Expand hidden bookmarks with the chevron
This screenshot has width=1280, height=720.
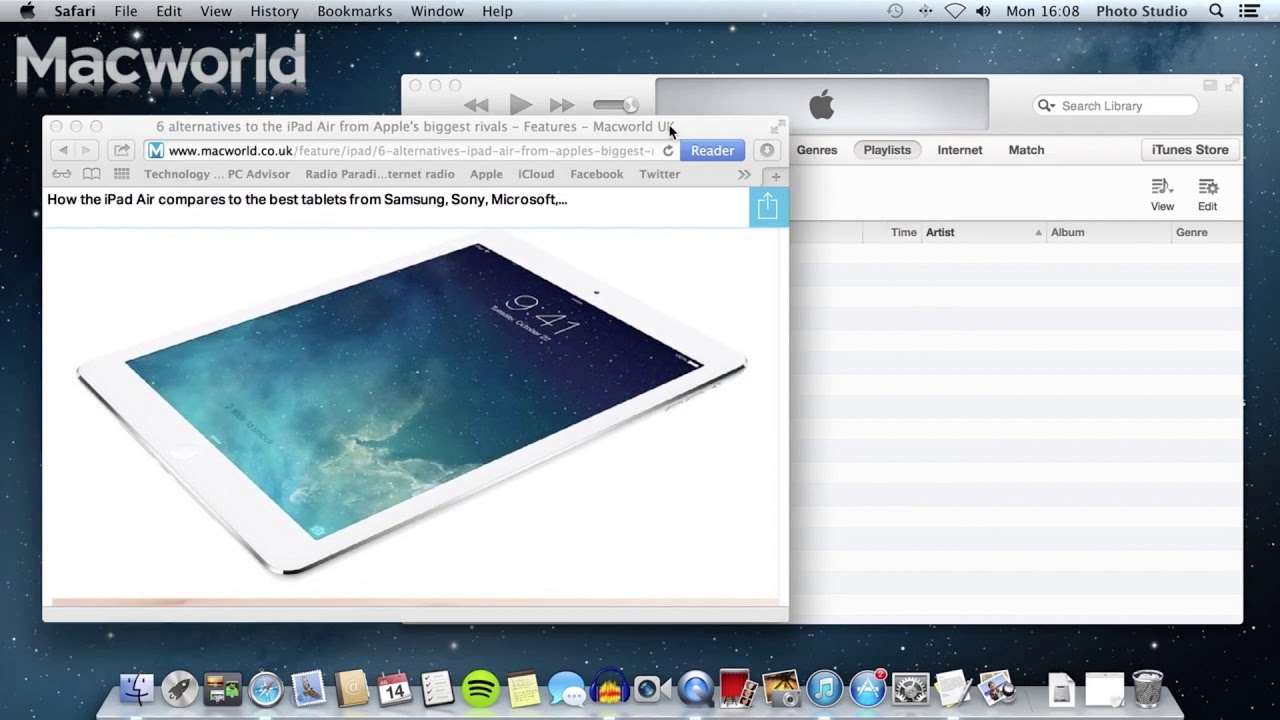pos(744,175)
